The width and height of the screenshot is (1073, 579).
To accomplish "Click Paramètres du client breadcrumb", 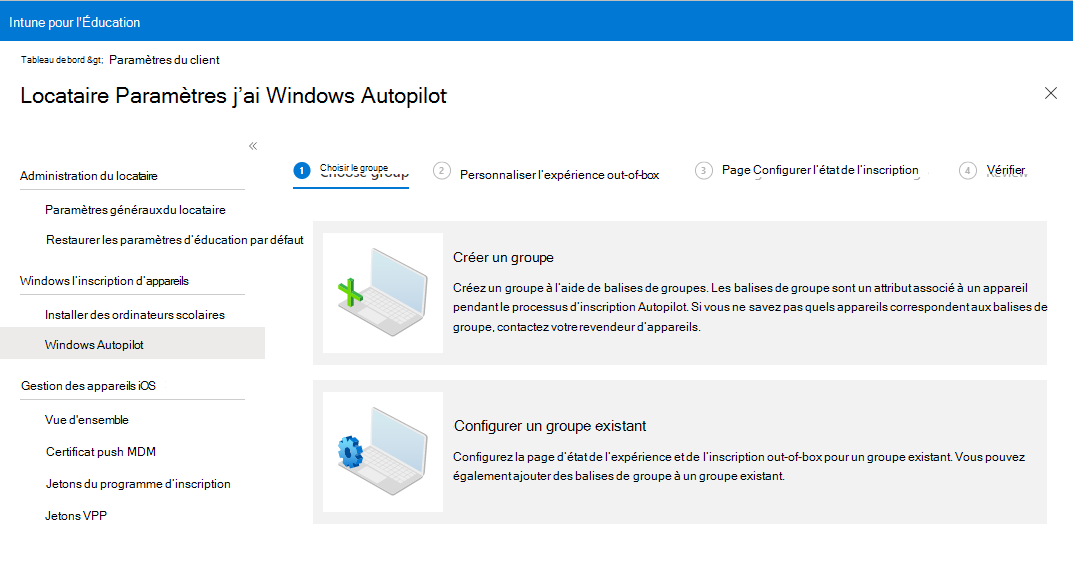I will coord(164,60).
